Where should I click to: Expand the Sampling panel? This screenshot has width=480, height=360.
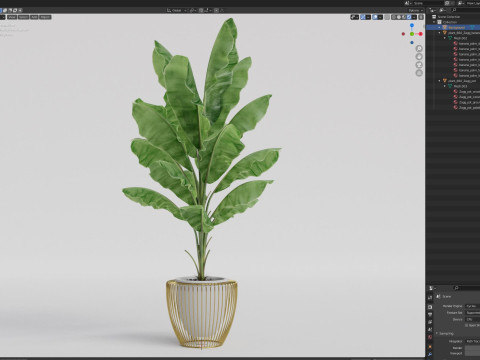point(445,333)
